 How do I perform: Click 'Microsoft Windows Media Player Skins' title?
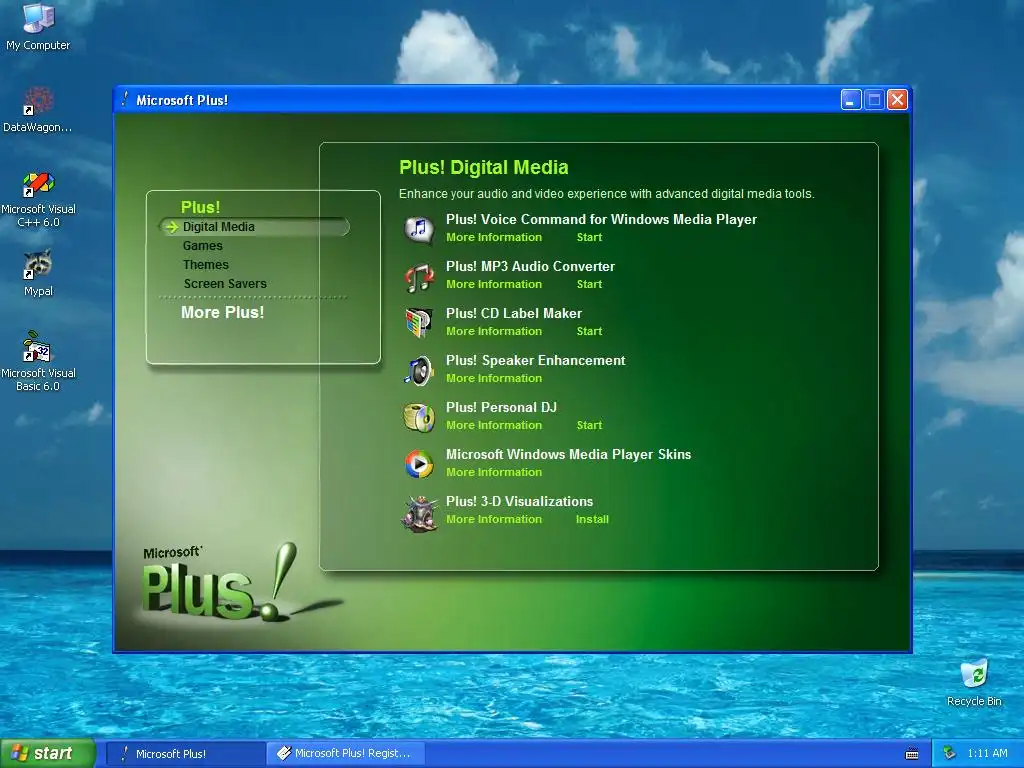(x=568, y=455)
